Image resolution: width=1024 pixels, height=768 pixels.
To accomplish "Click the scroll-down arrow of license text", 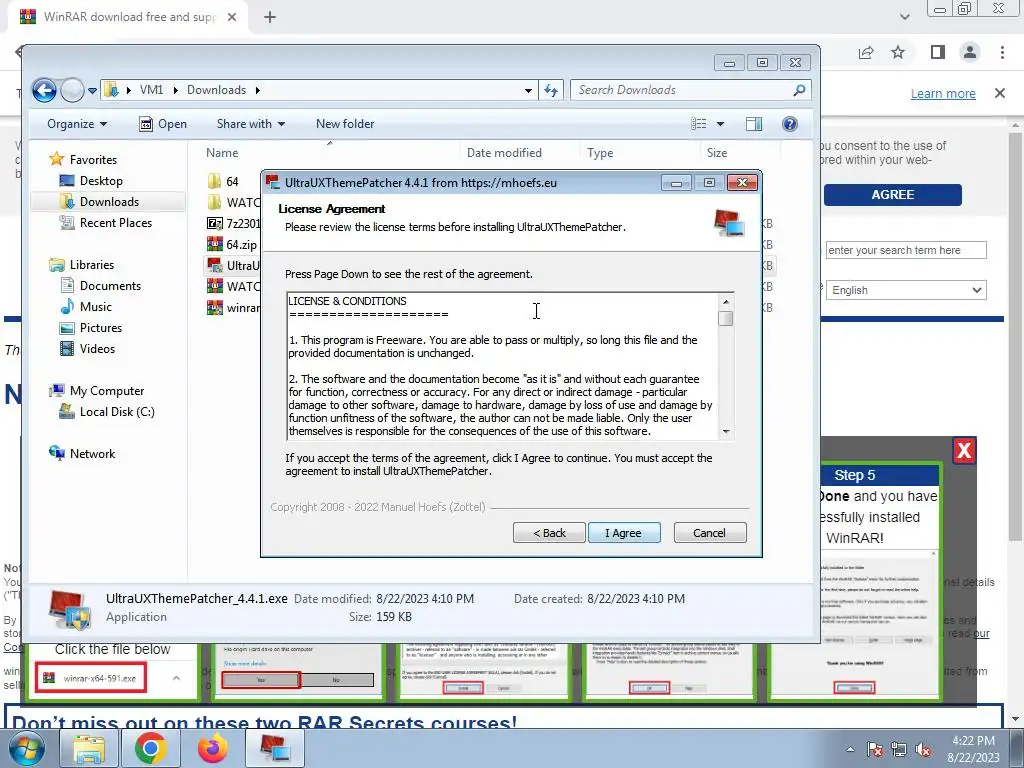I will tap(726, 432).
